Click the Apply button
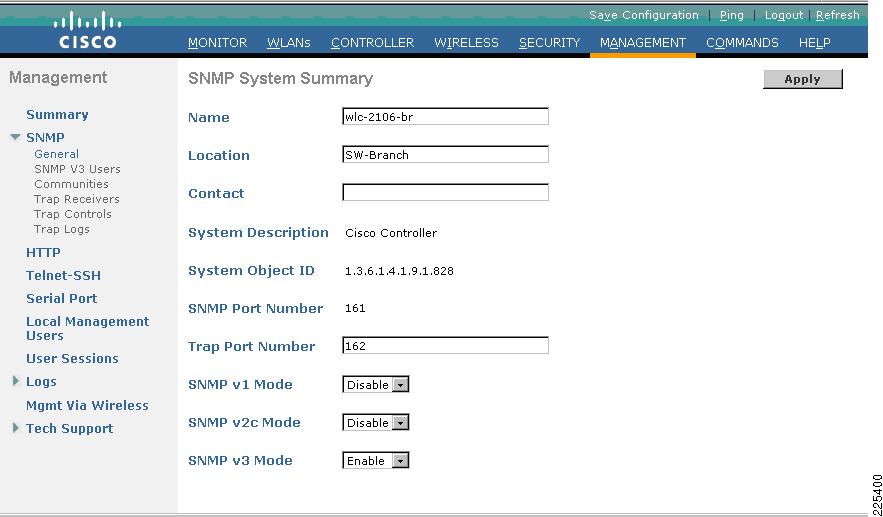This screenshot has width=883, height=517. (802, 79)
